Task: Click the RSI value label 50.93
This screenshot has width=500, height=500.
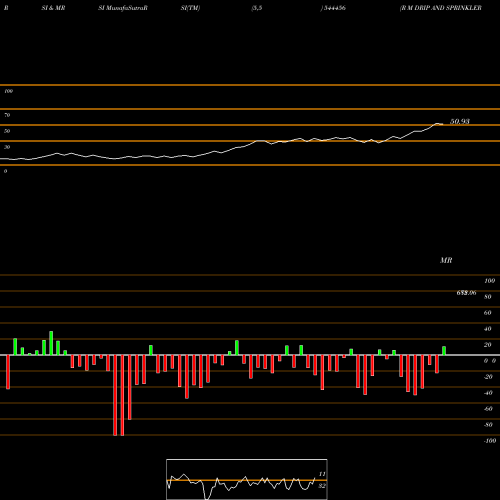Action: [x=460, y=122]
